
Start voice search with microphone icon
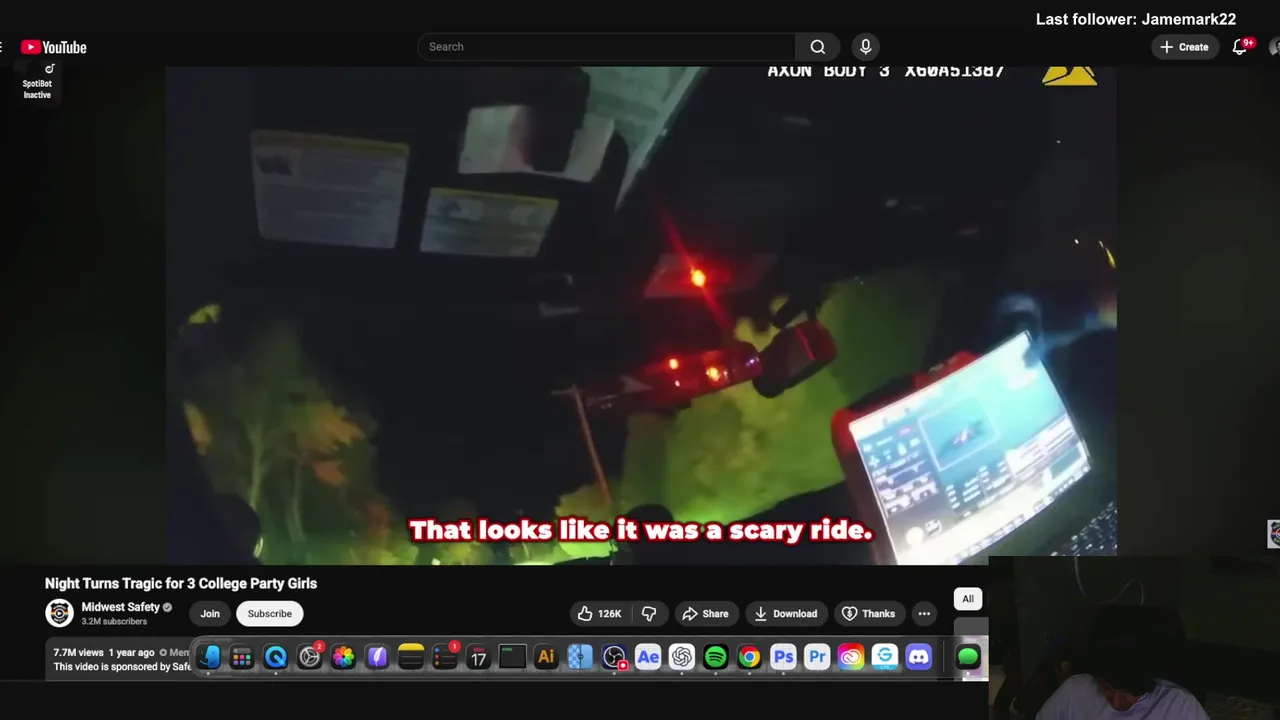866,47
